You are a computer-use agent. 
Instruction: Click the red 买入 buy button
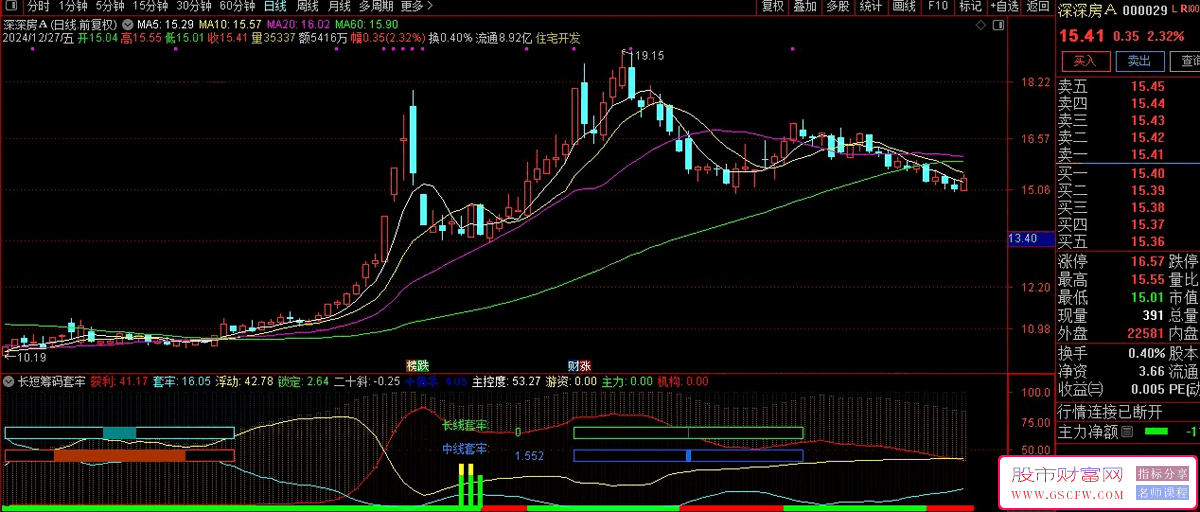coord(1085,60)
